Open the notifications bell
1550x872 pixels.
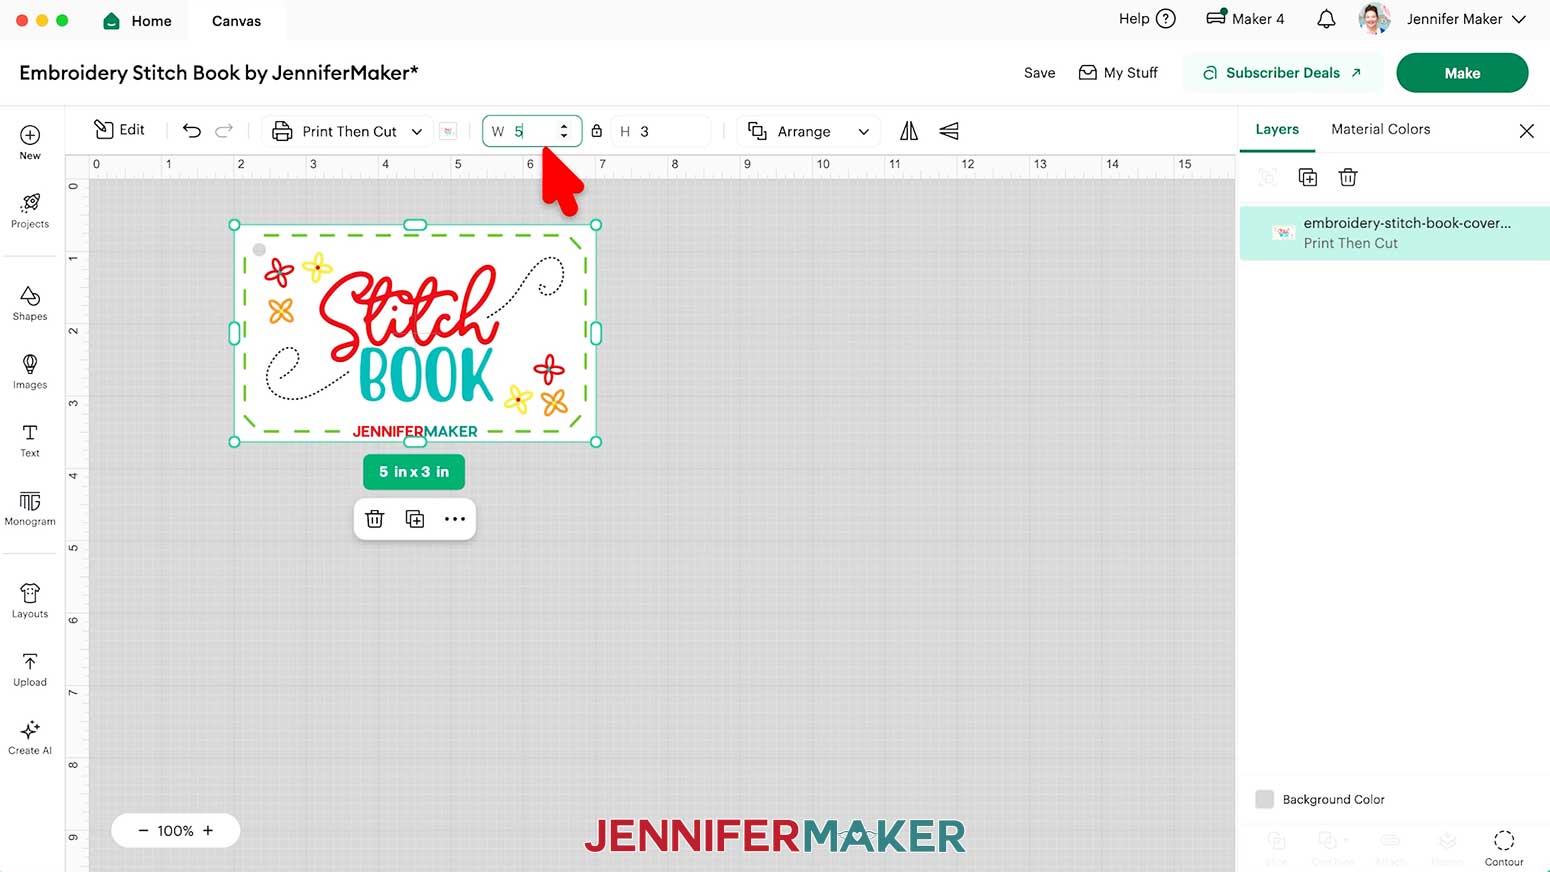[1326, 19]
